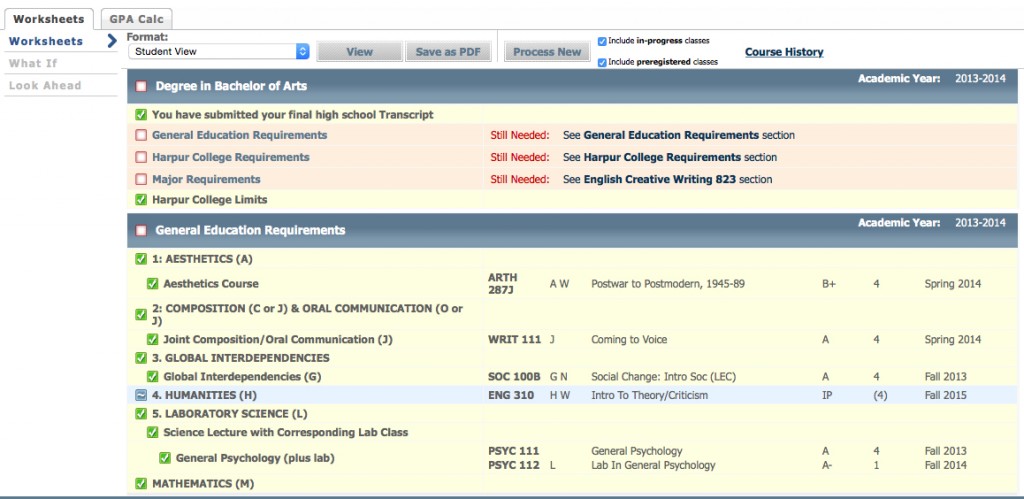Uncheck Include preregistered classes checkbox

602,62
